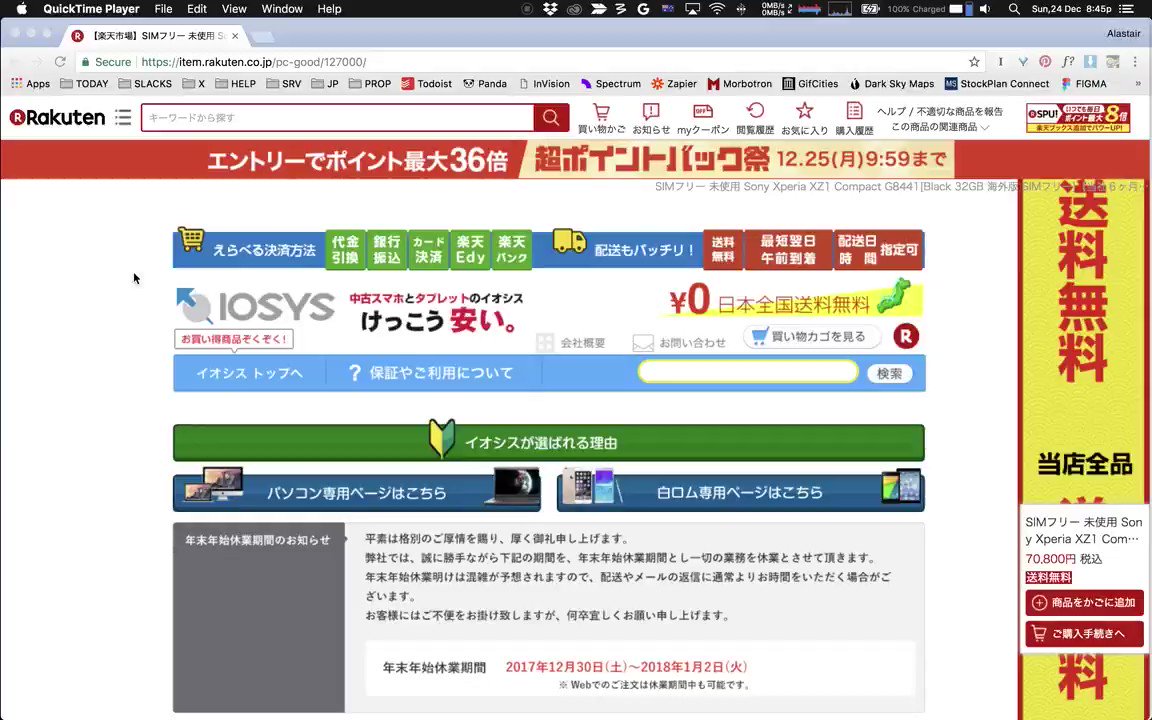Click the Rakuten logo
1152x720 pixels.
coord(57,118)
